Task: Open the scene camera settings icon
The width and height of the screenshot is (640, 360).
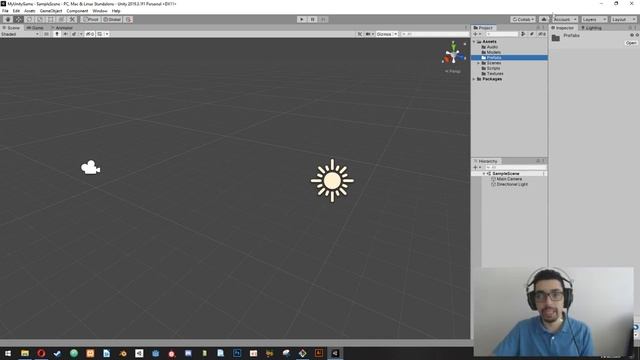Action: click(x=368, y=34)
